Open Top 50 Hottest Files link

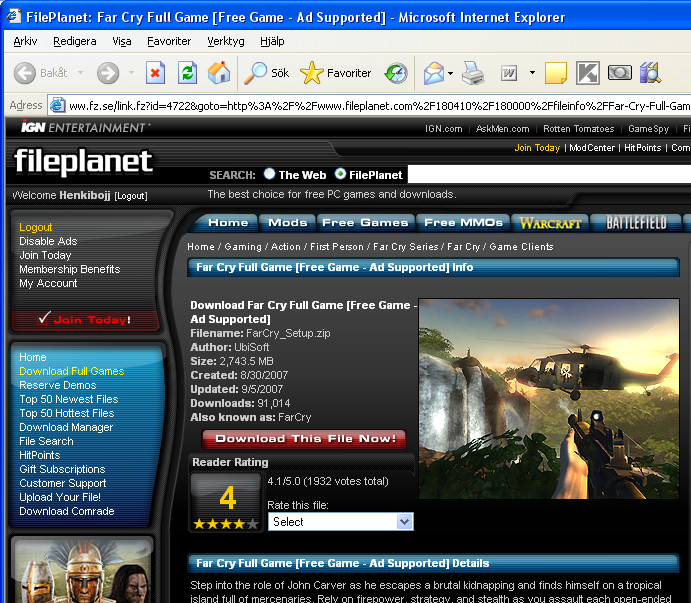pos(67,413)
